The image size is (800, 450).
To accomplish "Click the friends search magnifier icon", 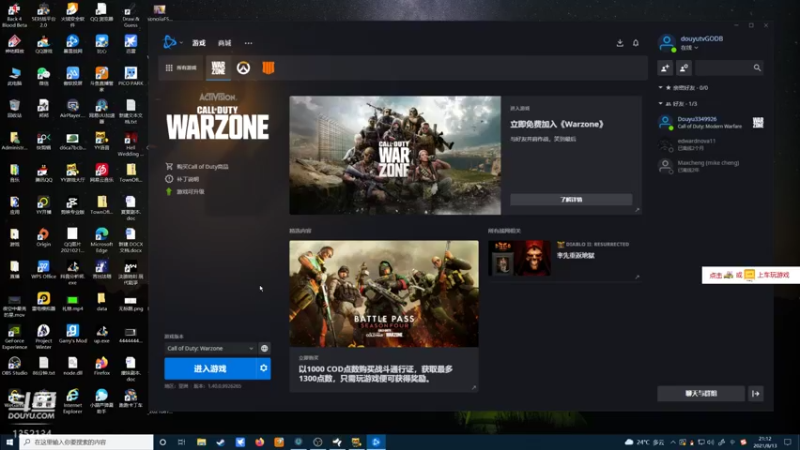I will pos(757,68).
